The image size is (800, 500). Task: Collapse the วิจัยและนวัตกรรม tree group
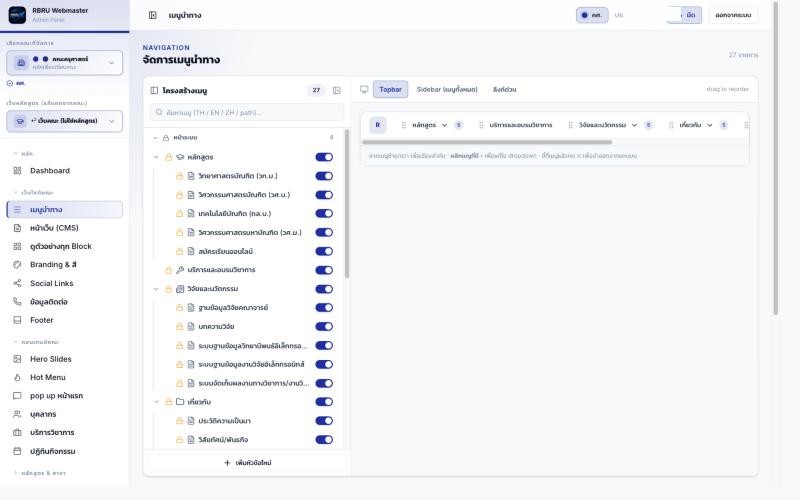156,289
